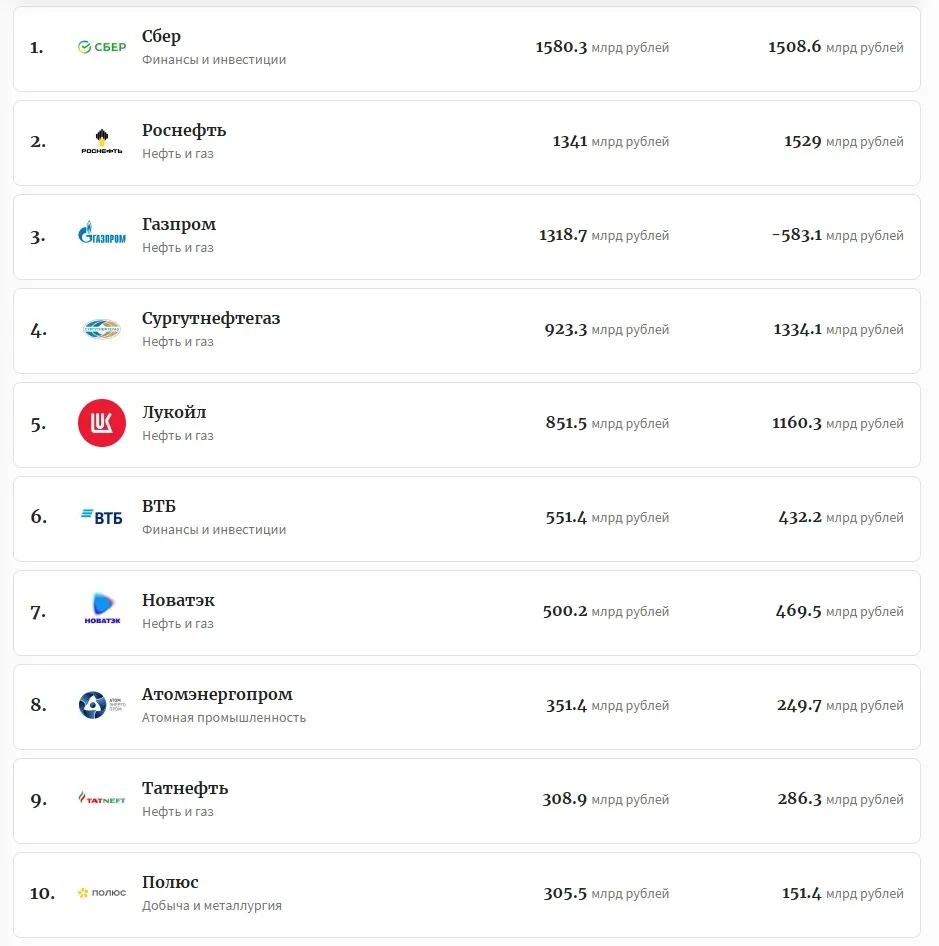This screenshot has width=939, height=946.
Task: Select the Газпром company title
Action: coord(179,225)
